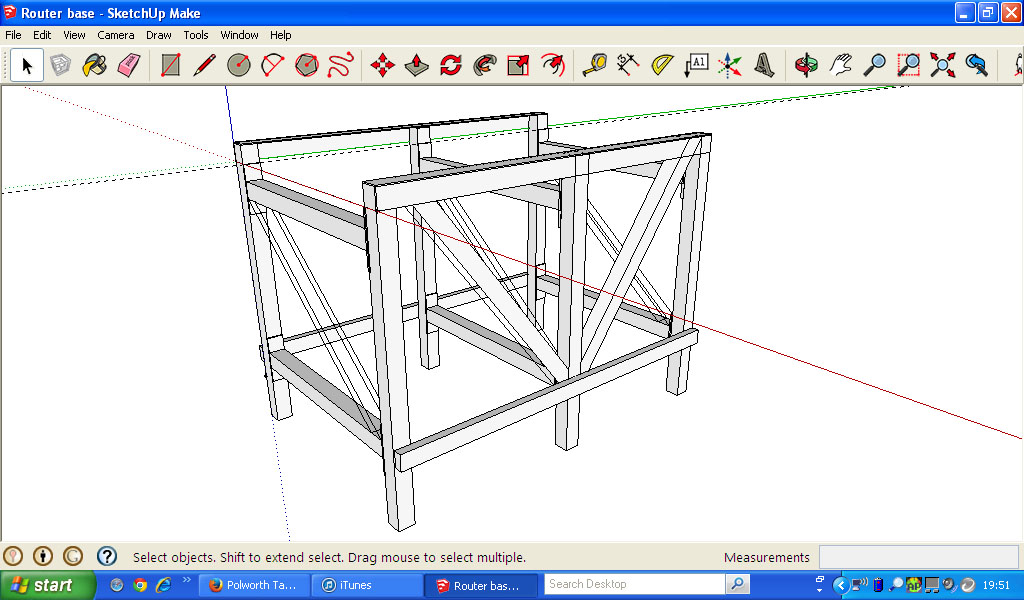Switch to iTunes taskbar button

click(x=368, y=585)
